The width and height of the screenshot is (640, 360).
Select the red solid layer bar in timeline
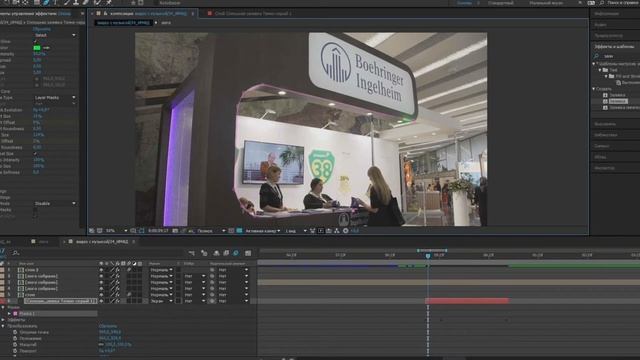click(467, 301)
